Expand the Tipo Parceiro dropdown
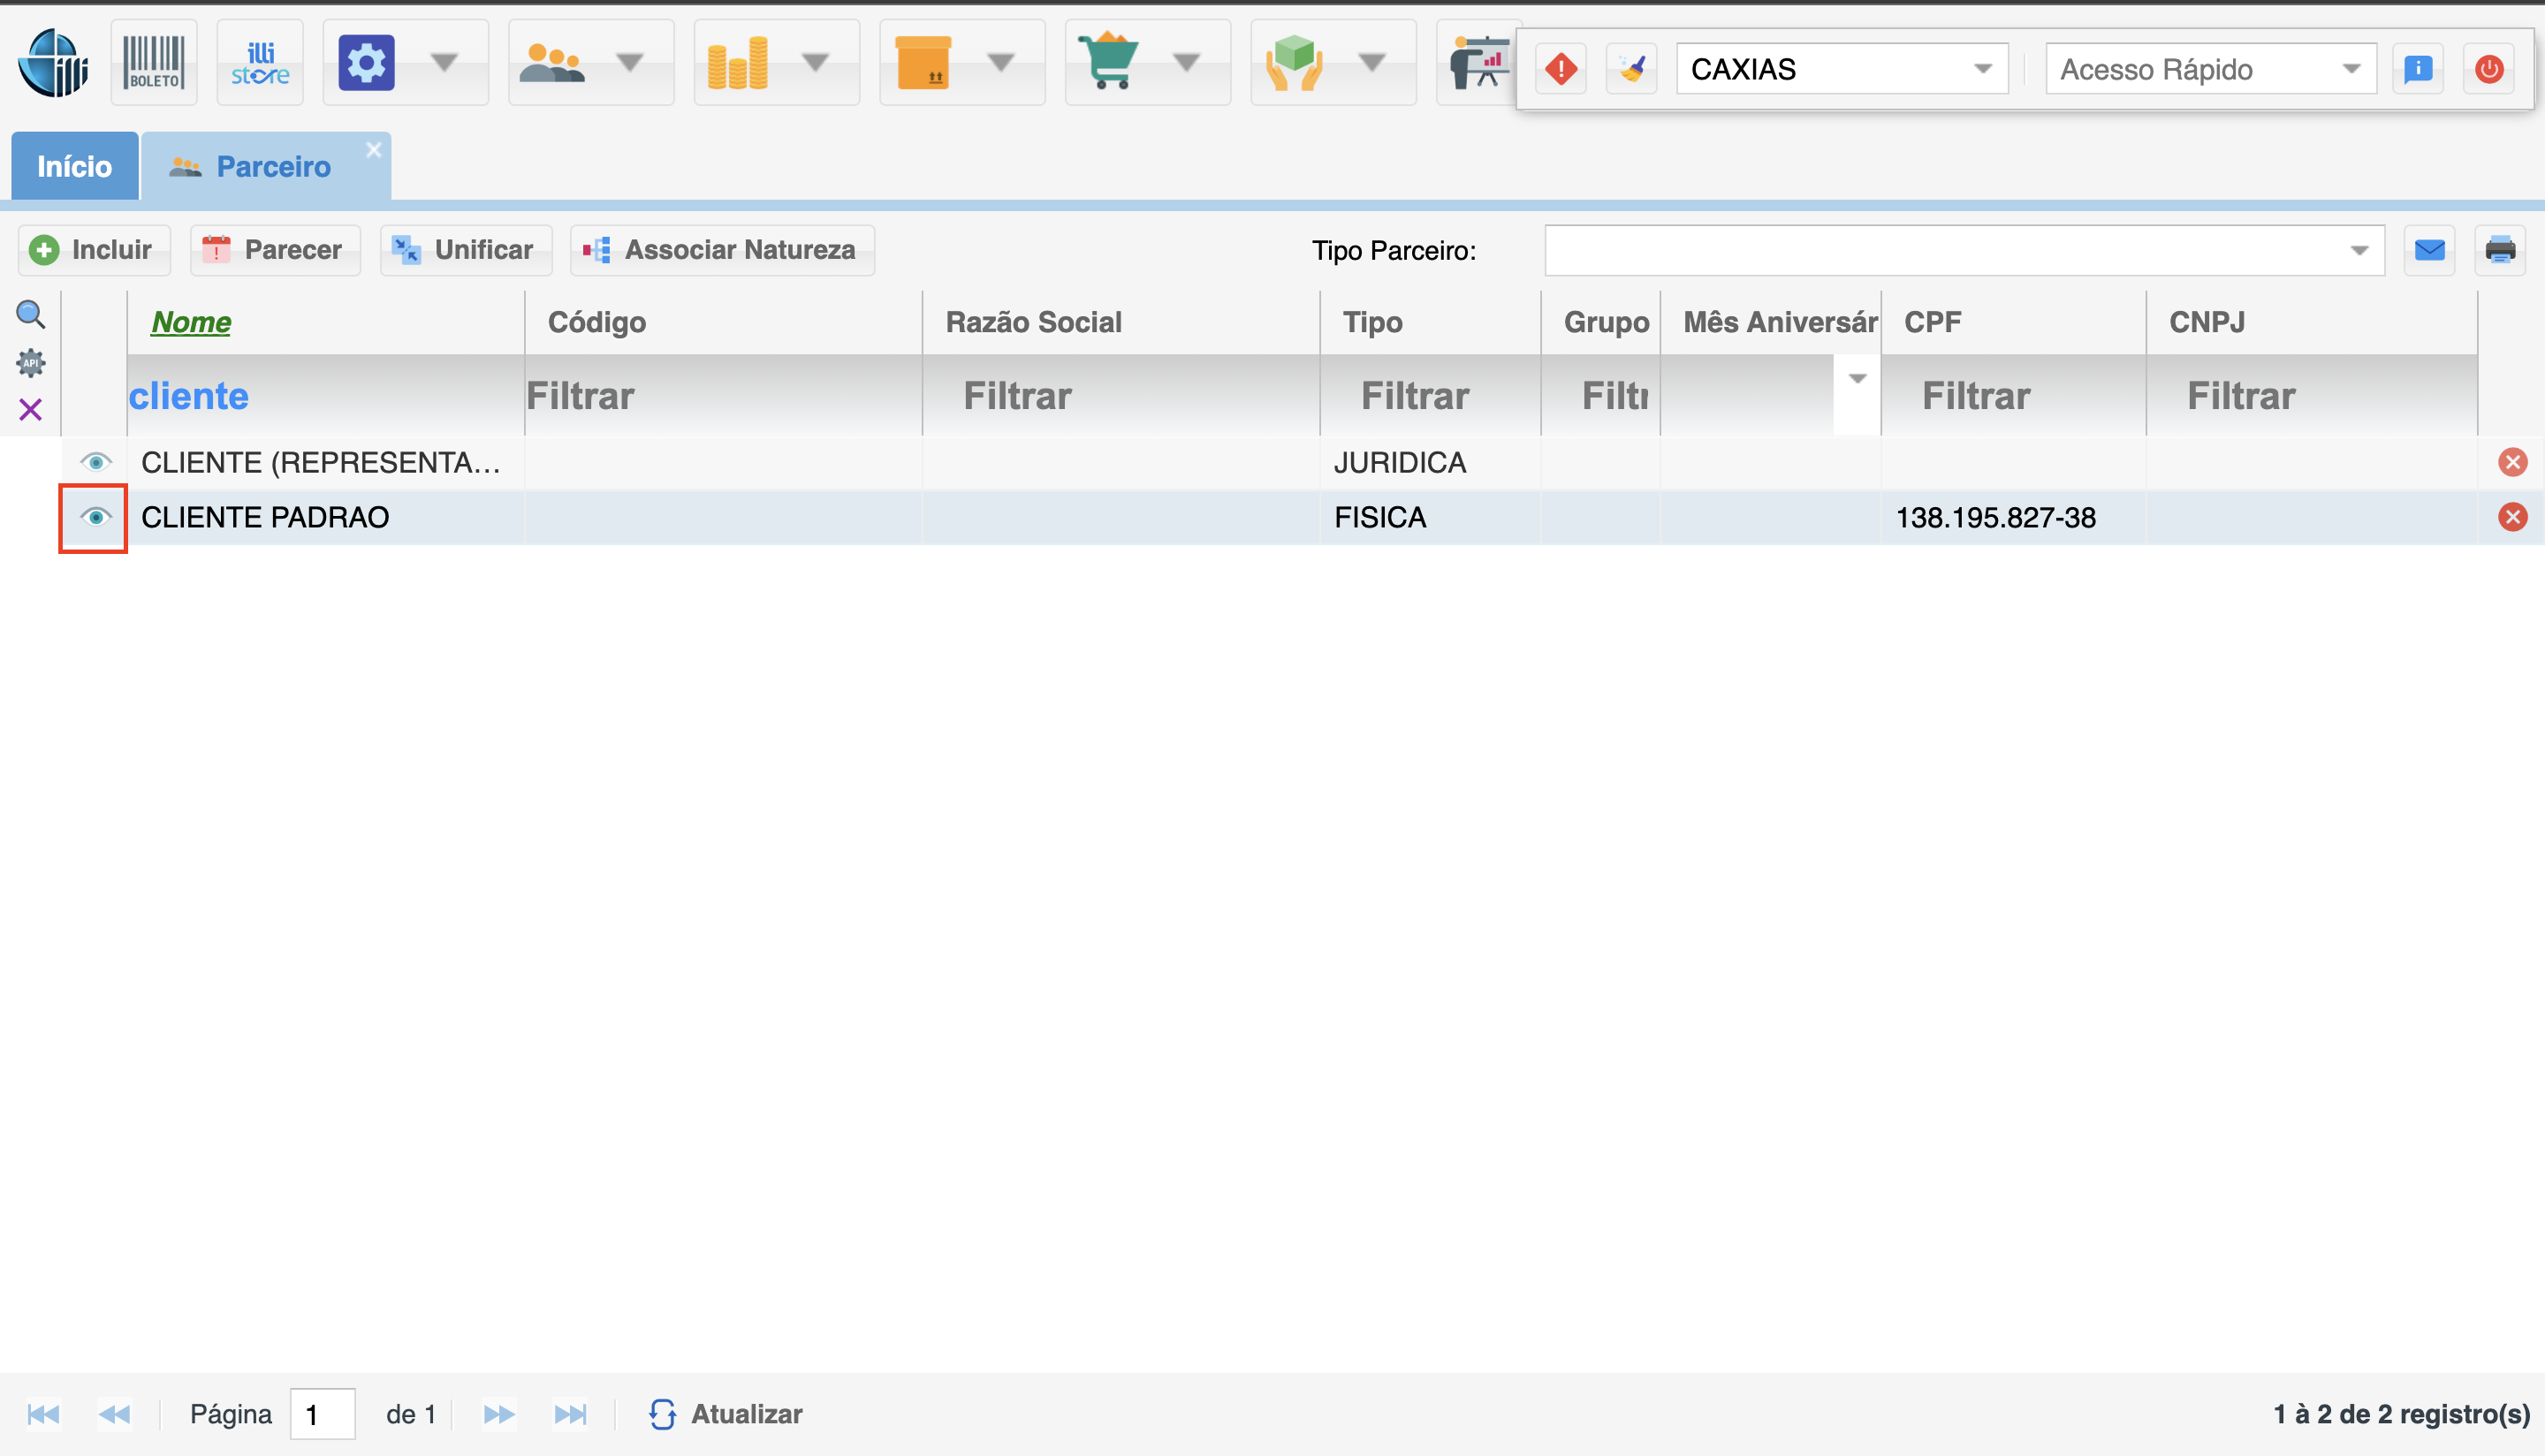2545x1456 pixels. point(2359,250)
